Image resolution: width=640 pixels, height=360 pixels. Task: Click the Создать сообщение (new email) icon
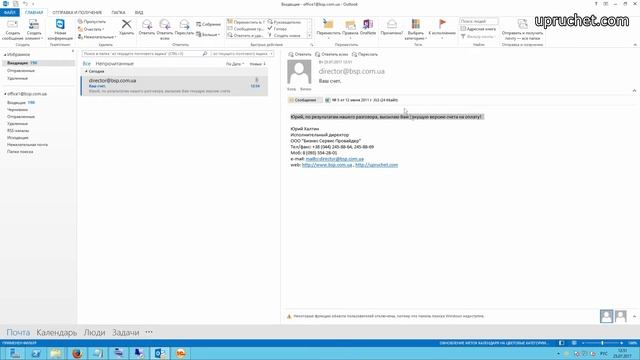pyautogui.click(x=12, y=25)
